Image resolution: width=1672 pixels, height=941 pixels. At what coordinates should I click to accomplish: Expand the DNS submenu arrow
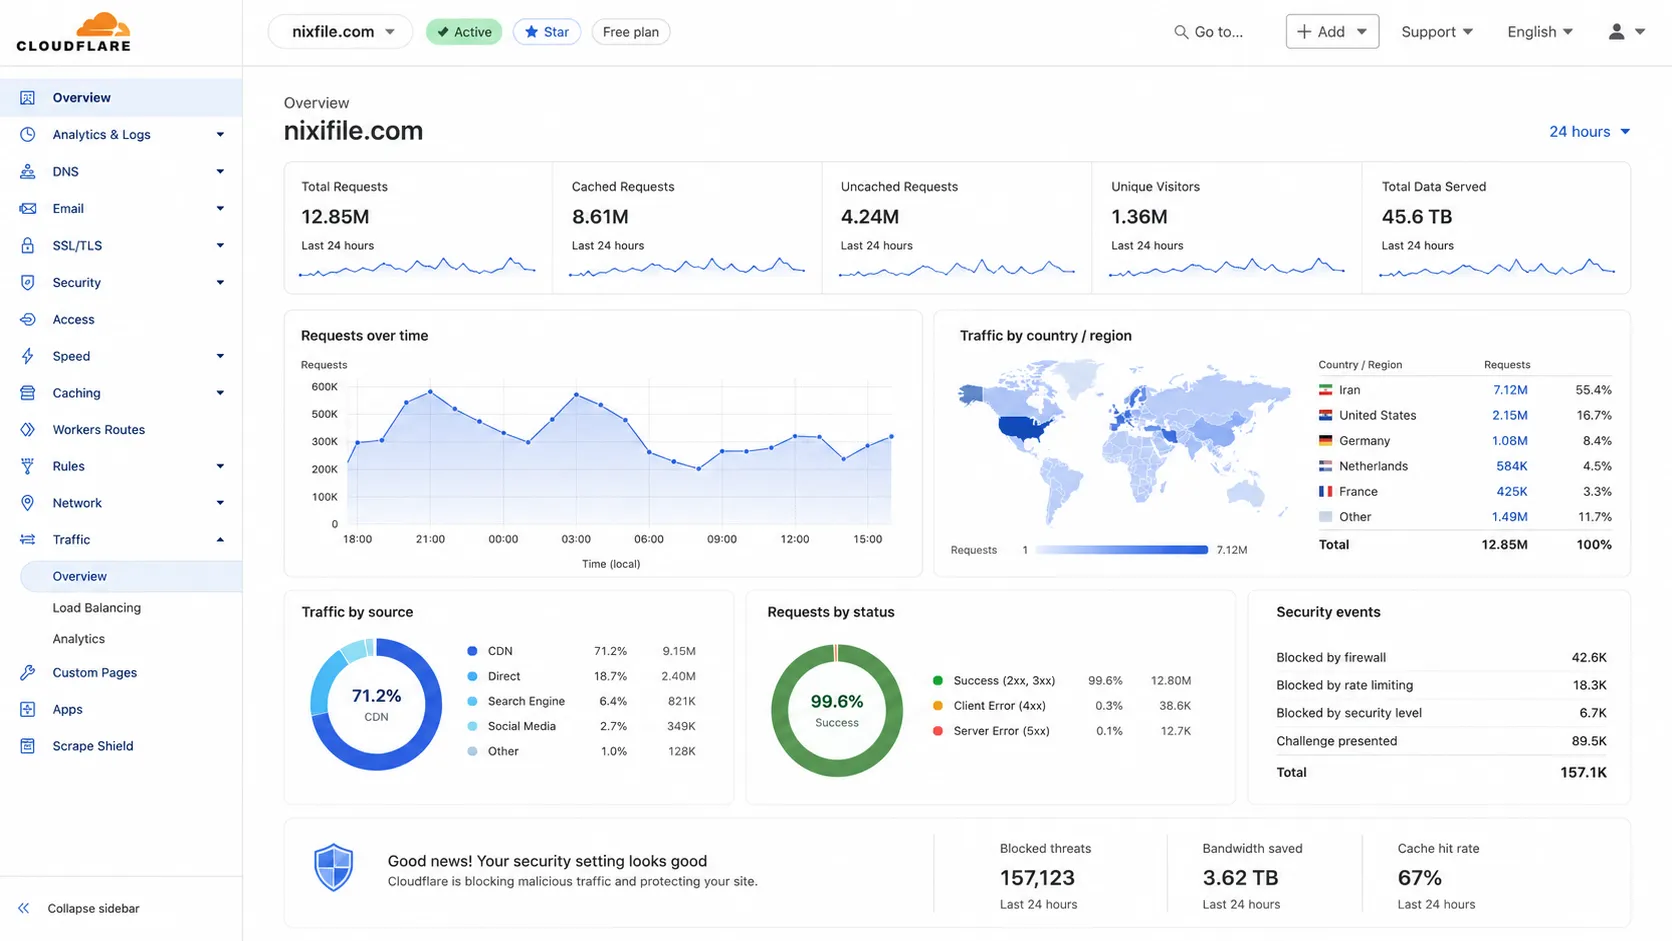(220, 171)
